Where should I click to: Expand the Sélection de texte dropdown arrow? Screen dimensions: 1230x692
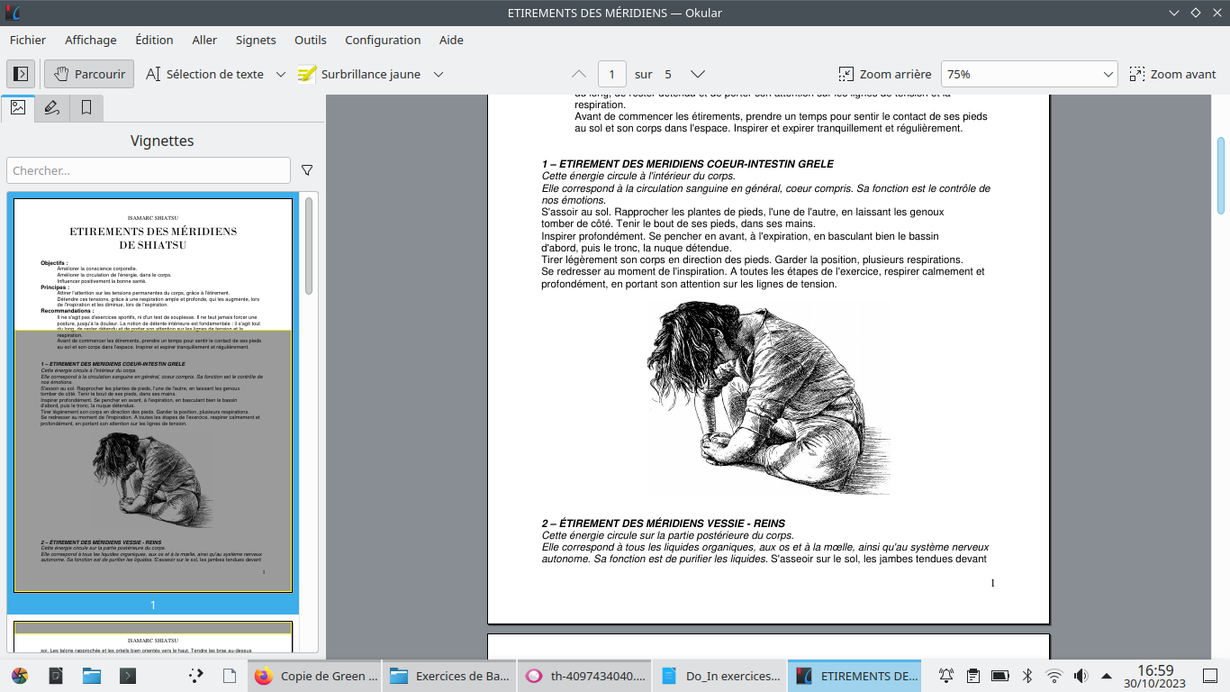[x=281, y=74]
